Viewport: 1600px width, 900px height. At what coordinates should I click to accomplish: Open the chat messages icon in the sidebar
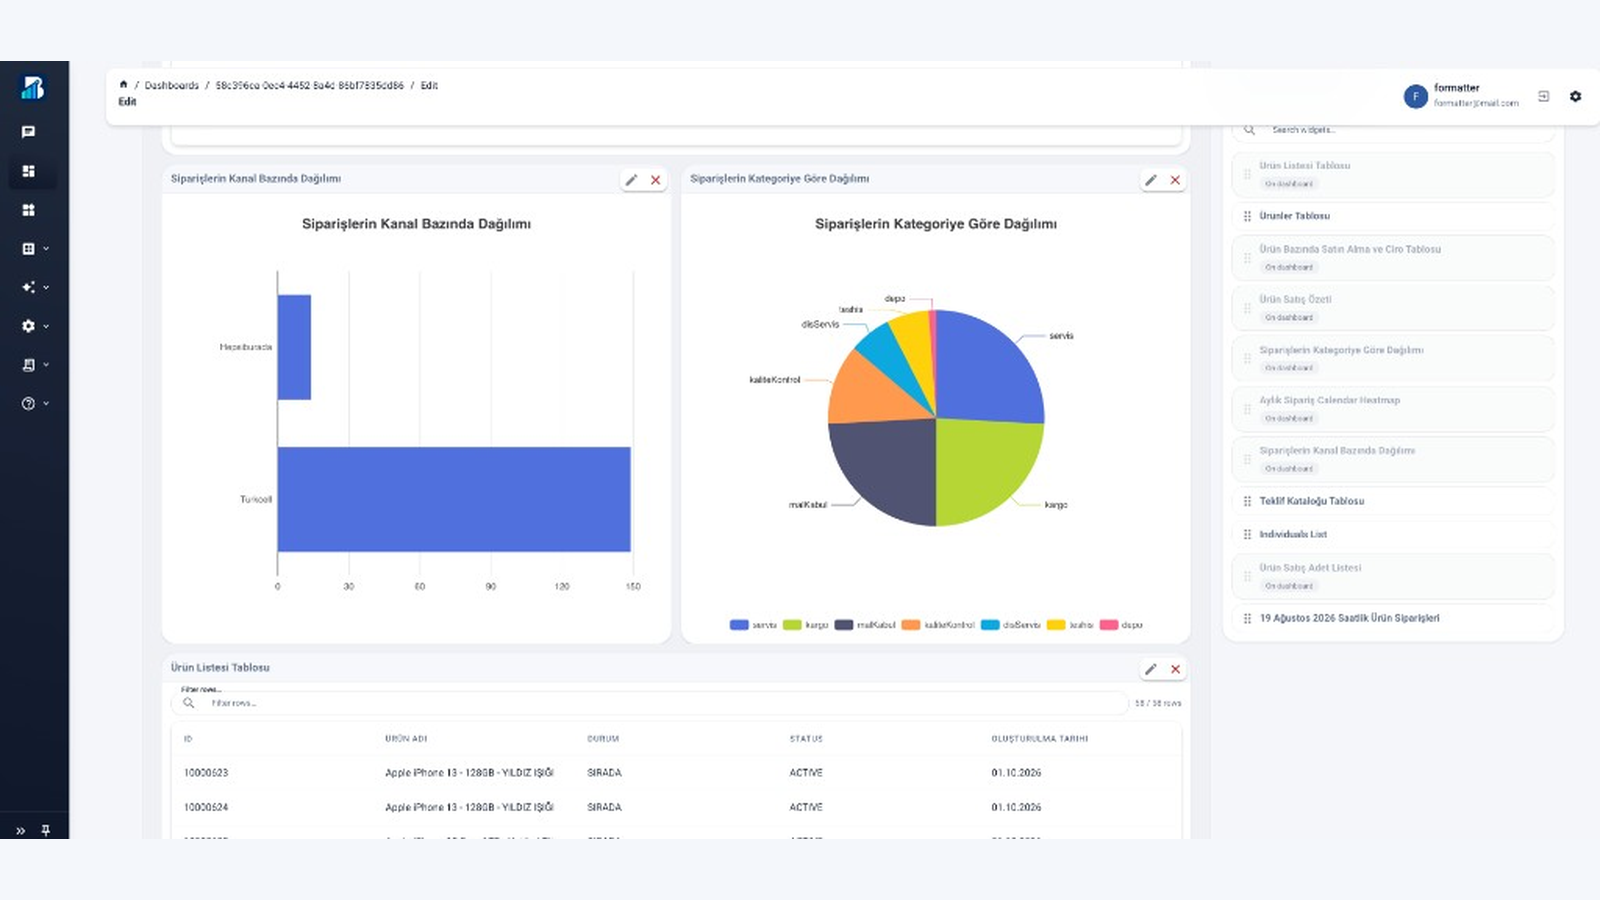(x=28, y=132)
